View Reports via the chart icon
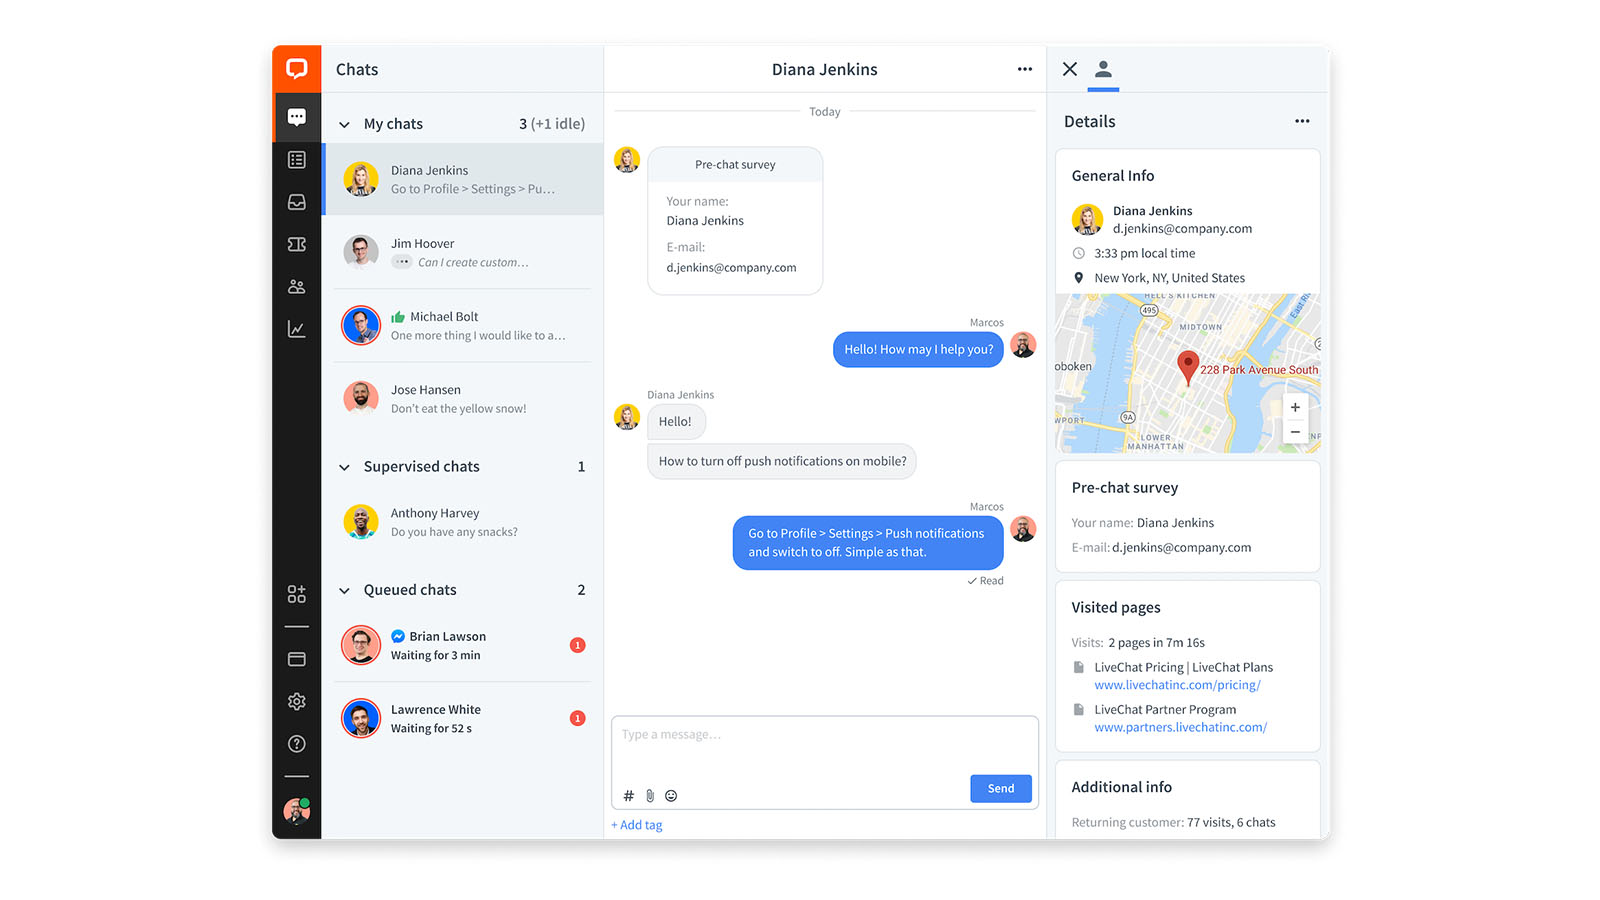The image size is (1600, 900). (x=297, y=327)
